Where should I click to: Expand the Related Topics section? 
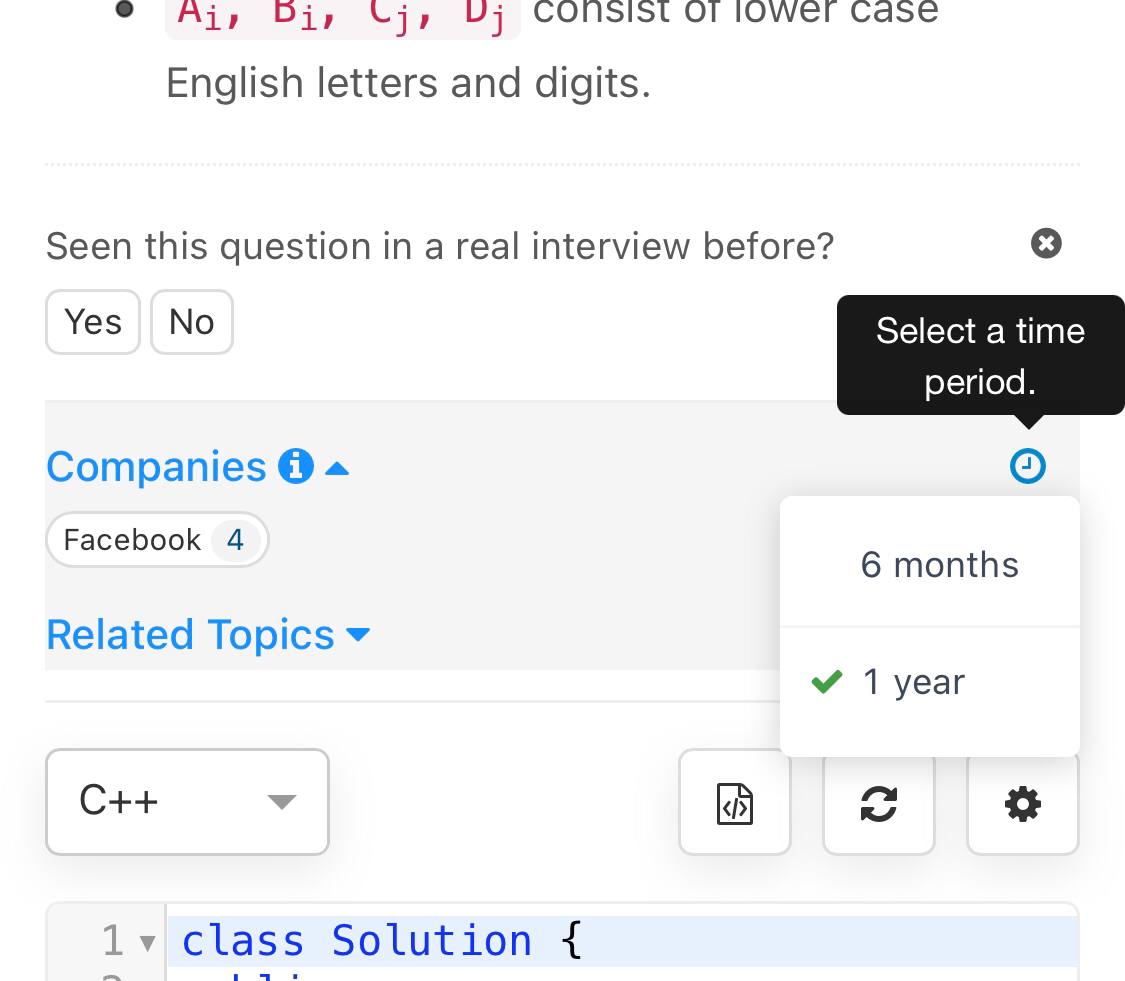(357, 634)
